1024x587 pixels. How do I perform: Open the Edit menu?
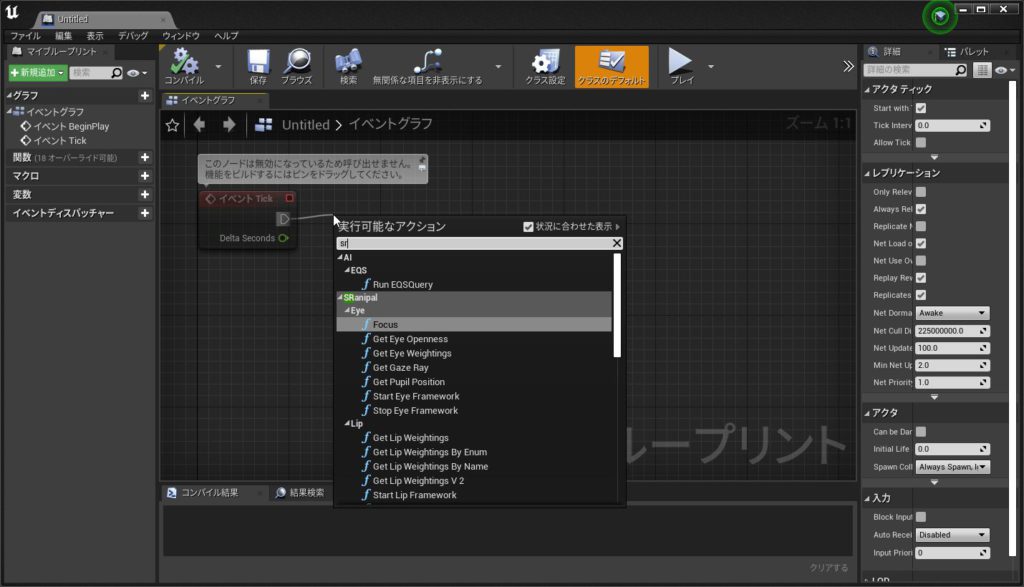(x=63, y=36)
